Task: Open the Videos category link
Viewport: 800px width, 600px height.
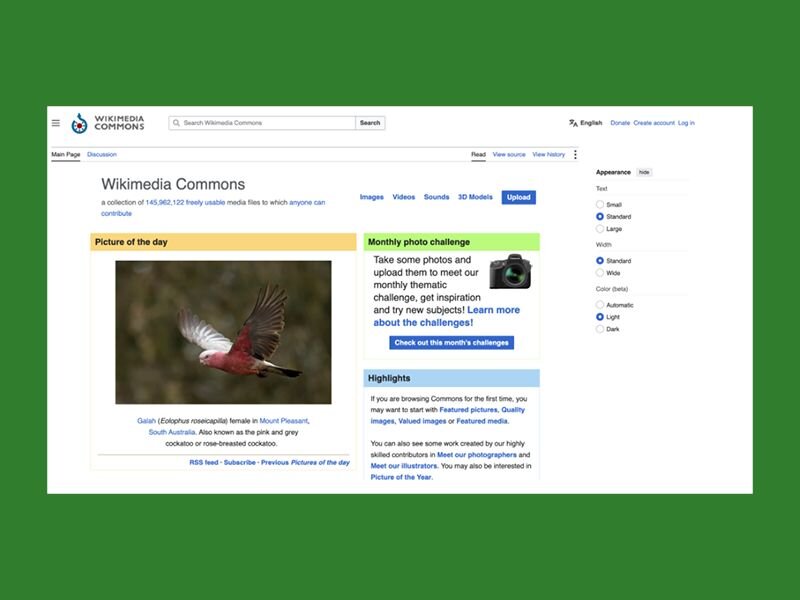Action: [x=404, y=197]
